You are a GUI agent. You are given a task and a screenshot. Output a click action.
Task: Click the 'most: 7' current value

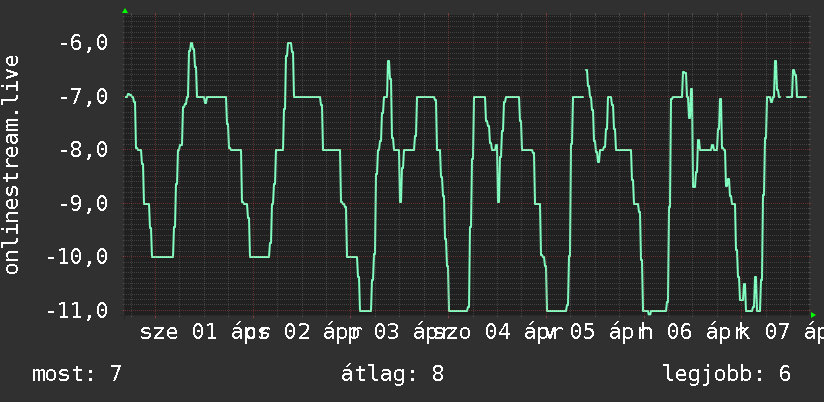(x=77, y=374)
